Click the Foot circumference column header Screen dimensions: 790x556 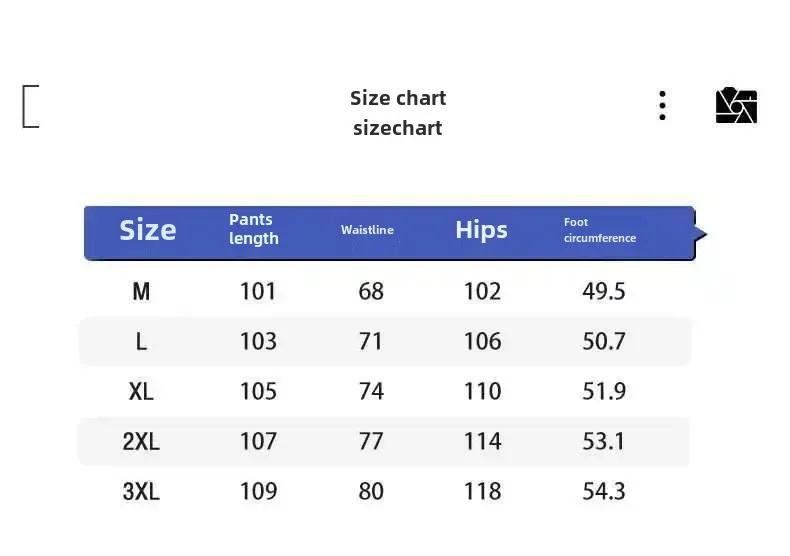[x=600, y=230]
